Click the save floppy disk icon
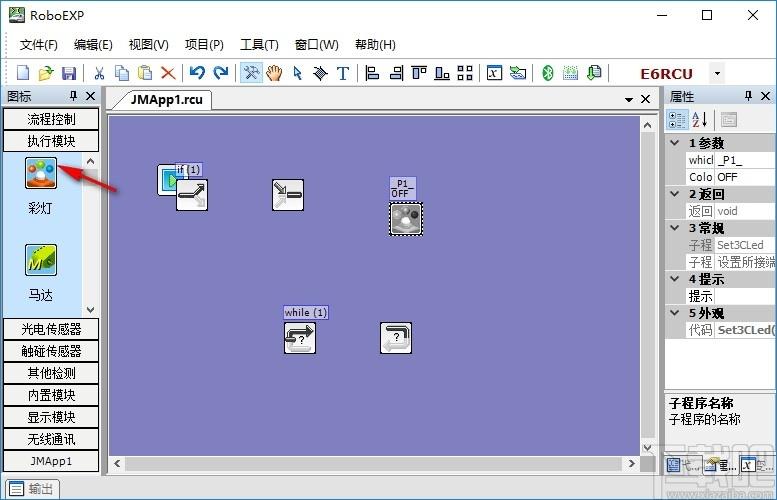This screenshot has height=500, width=777. (69, 73)
